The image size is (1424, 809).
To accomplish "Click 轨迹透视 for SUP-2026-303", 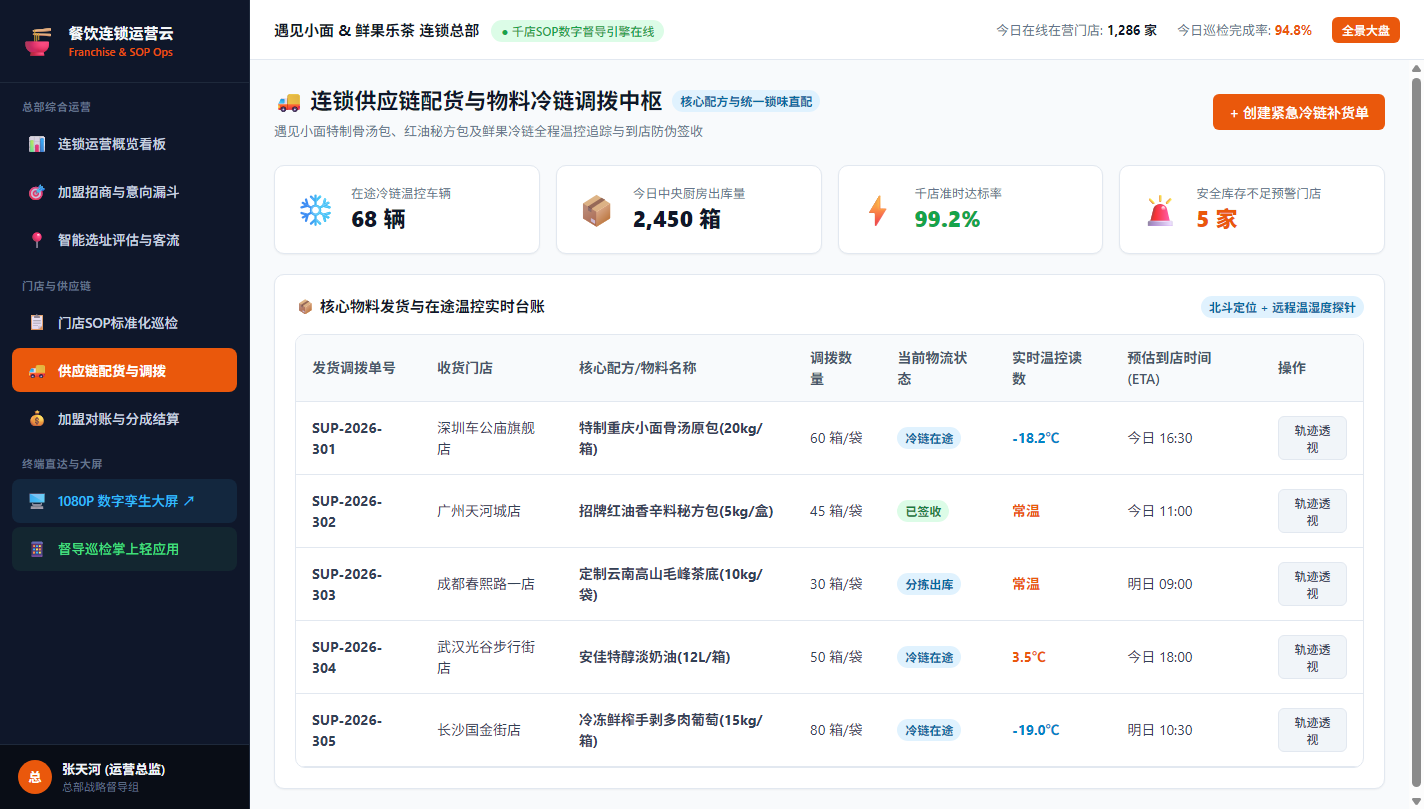I will 1312,584.
